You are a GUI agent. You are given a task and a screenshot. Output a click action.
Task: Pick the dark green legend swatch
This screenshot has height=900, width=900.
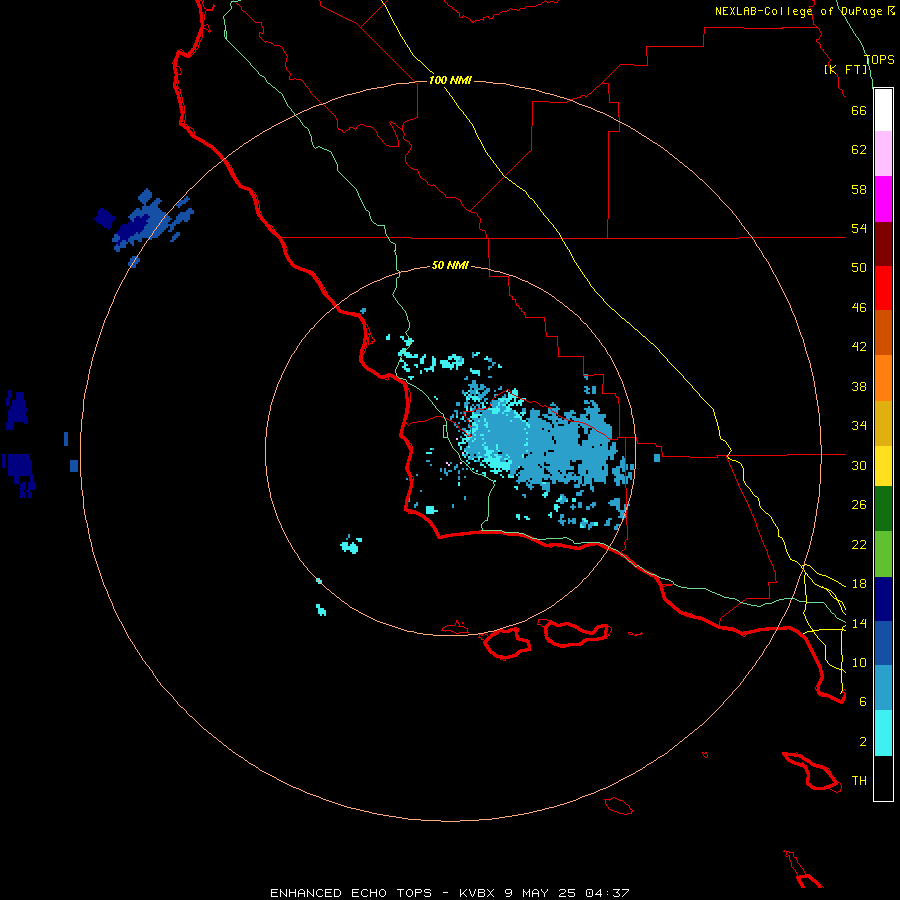[x=883, y=509]
